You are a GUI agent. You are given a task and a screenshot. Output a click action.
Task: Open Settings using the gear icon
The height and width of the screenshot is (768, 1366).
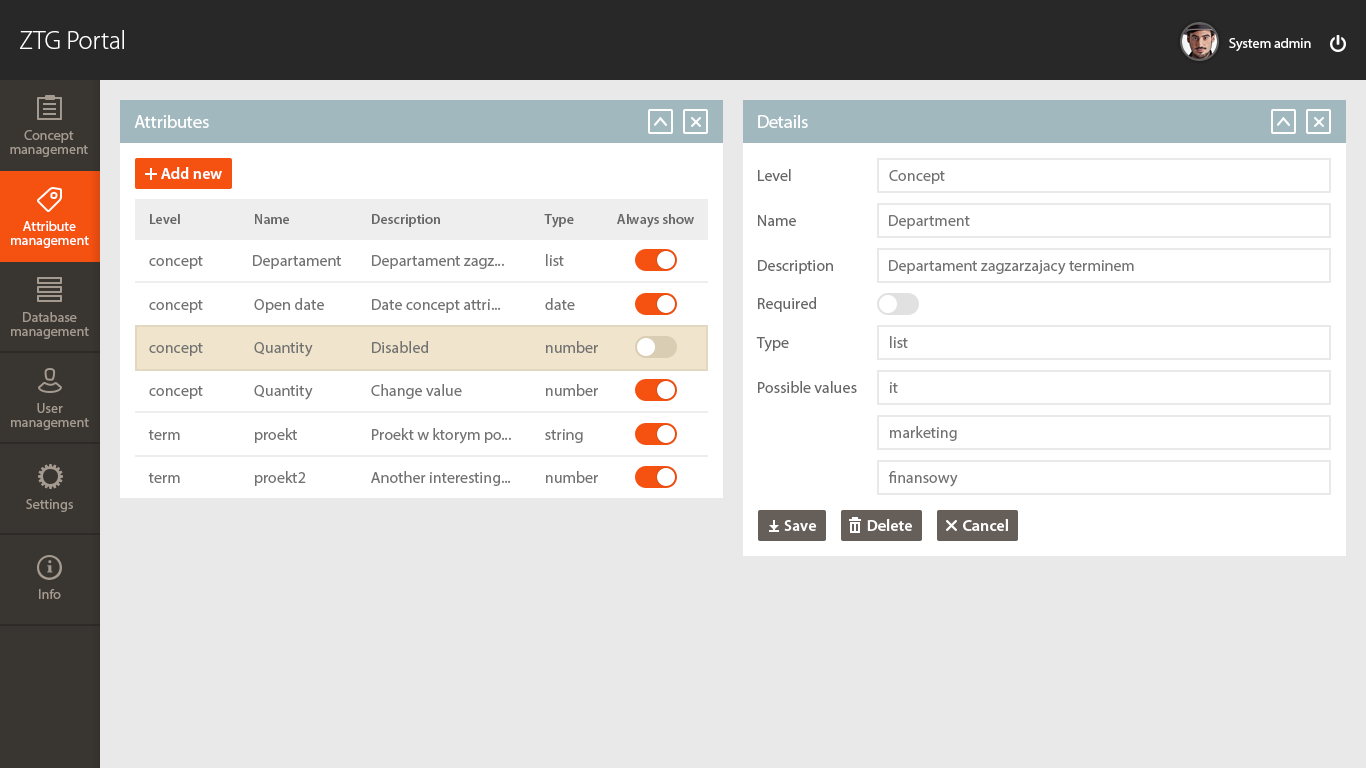coord(49,488)
